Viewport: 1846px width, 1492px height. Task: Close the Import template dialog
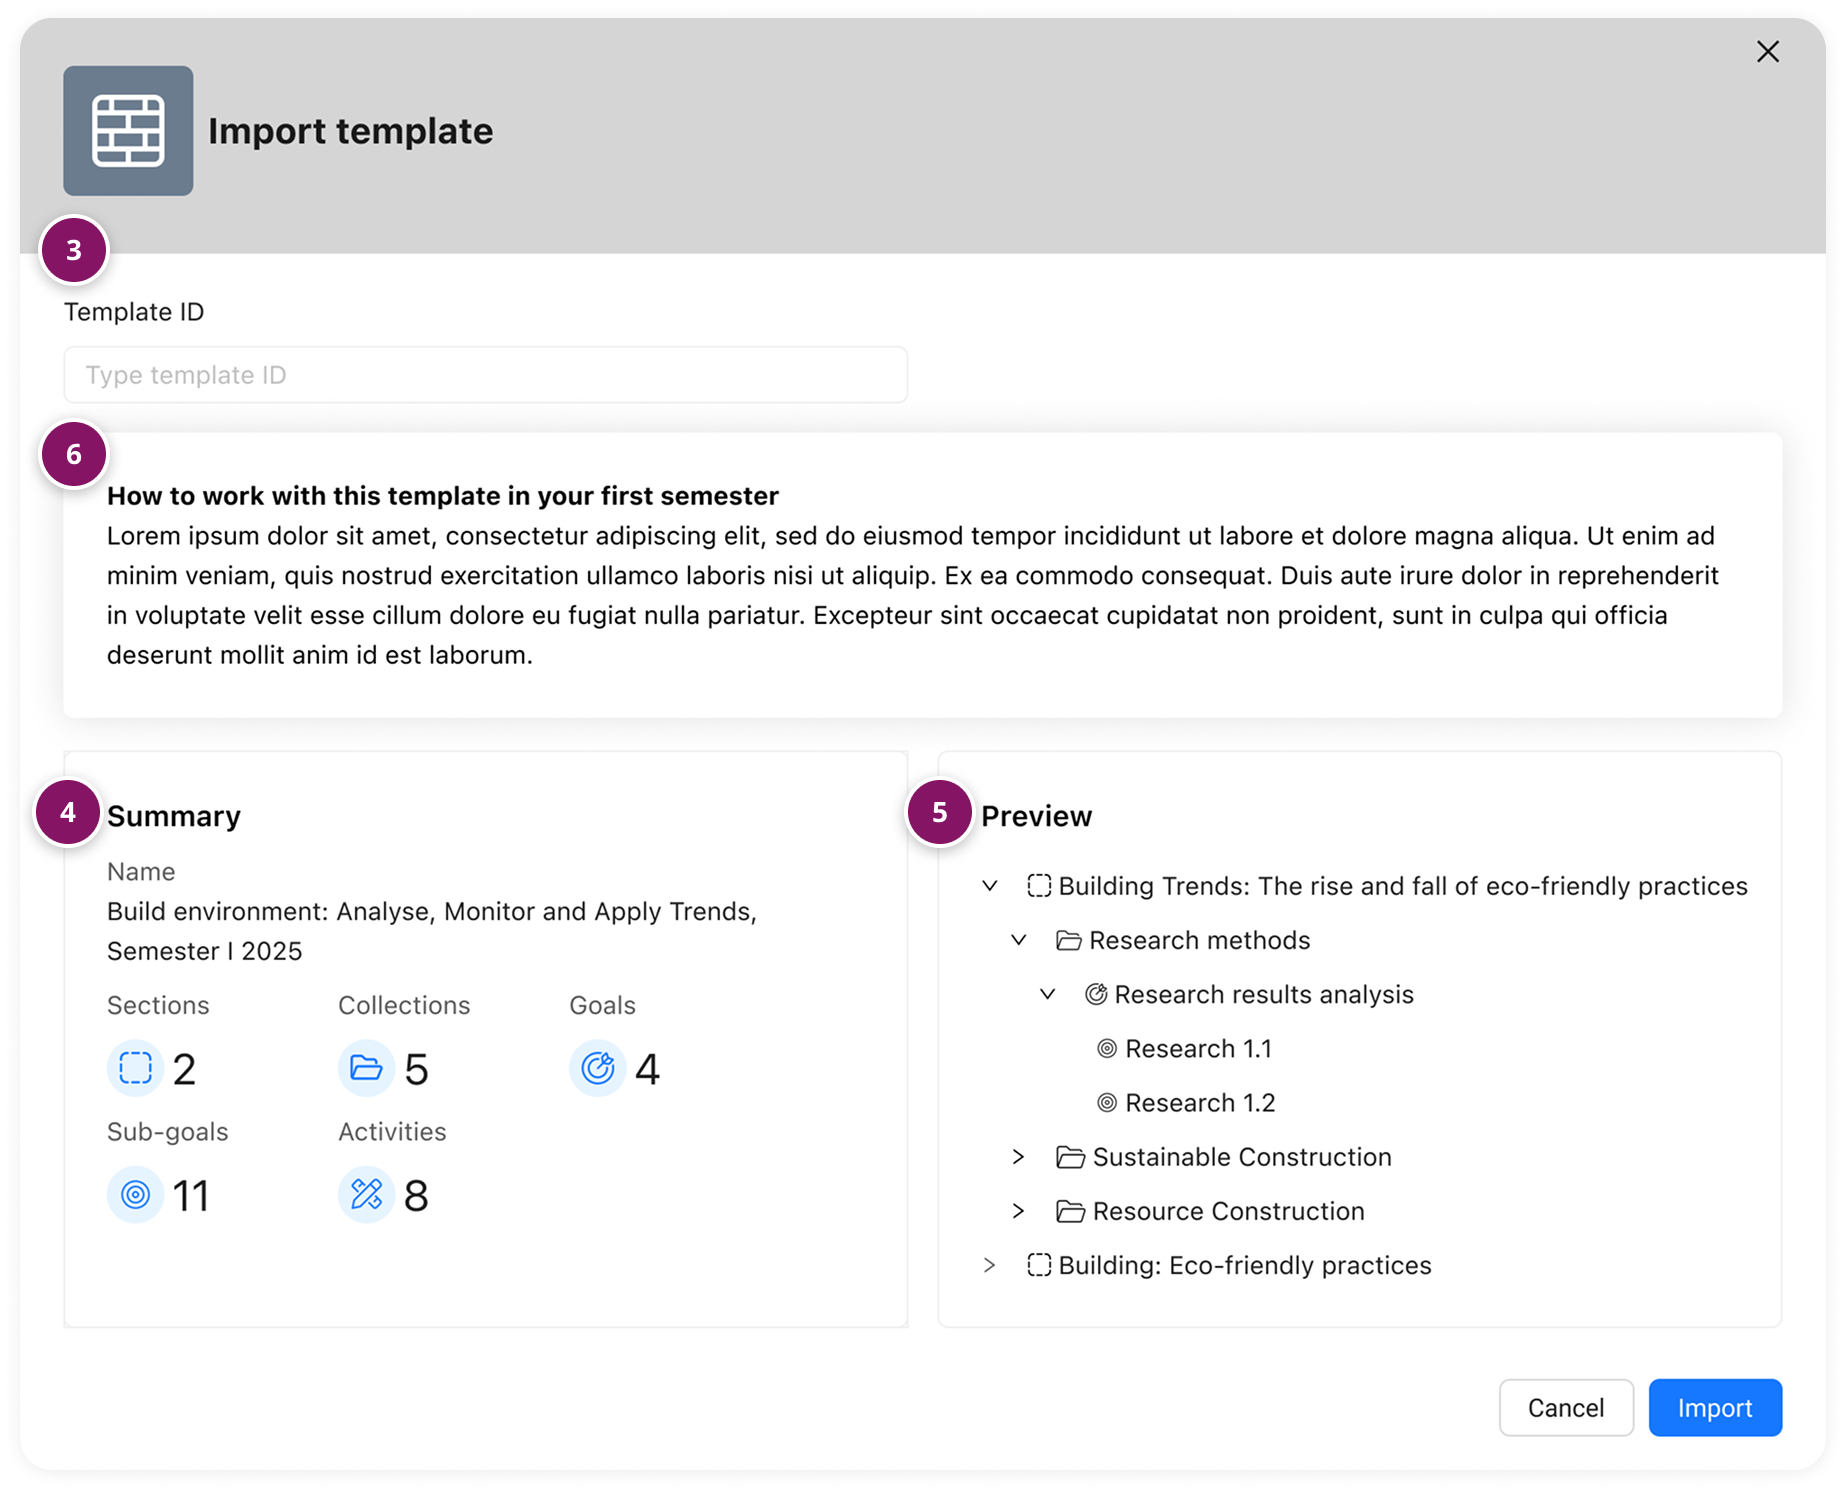1767,52
